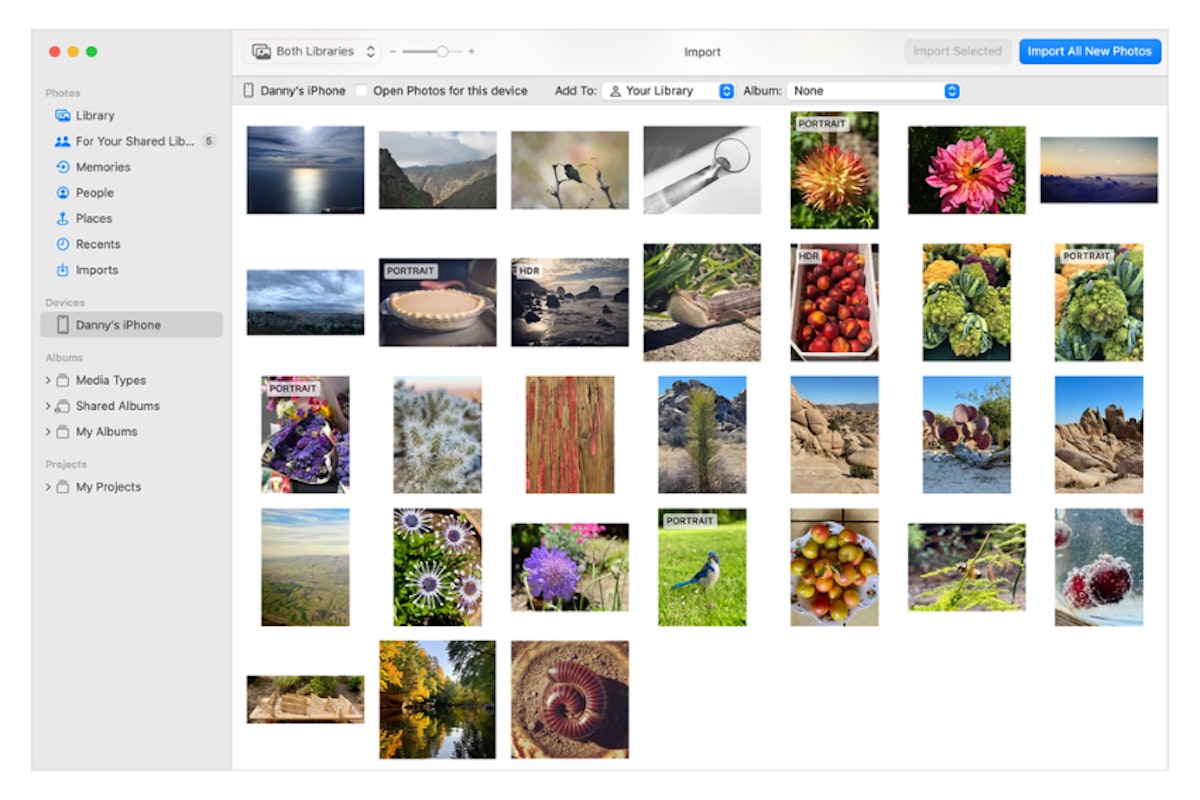
Task: Select the pumpkin pie portrait thumbnail
Action: point(437,302)
